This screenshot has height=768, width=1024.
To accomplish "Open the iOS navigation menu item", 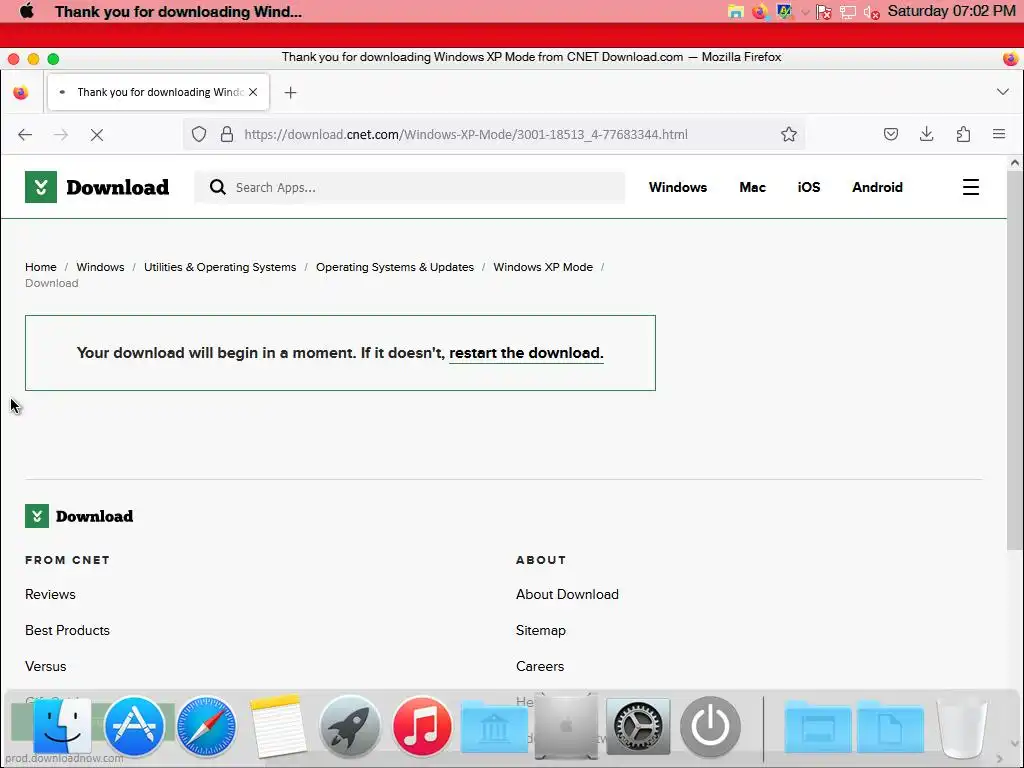I will (x=808, y=187).
